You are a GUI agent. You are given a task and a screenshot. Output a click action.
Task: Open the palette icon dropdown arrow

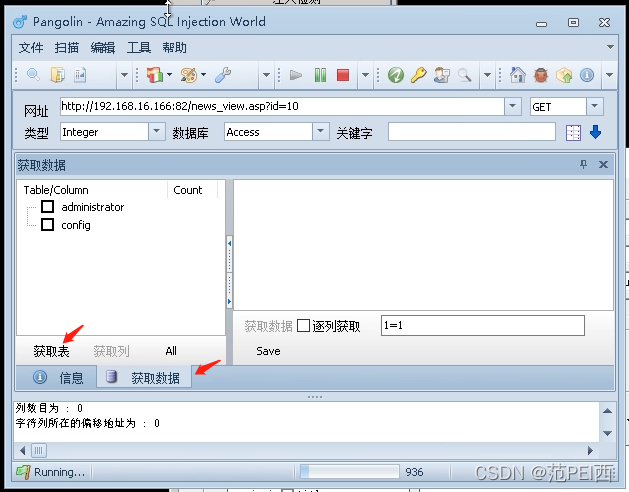203,74
